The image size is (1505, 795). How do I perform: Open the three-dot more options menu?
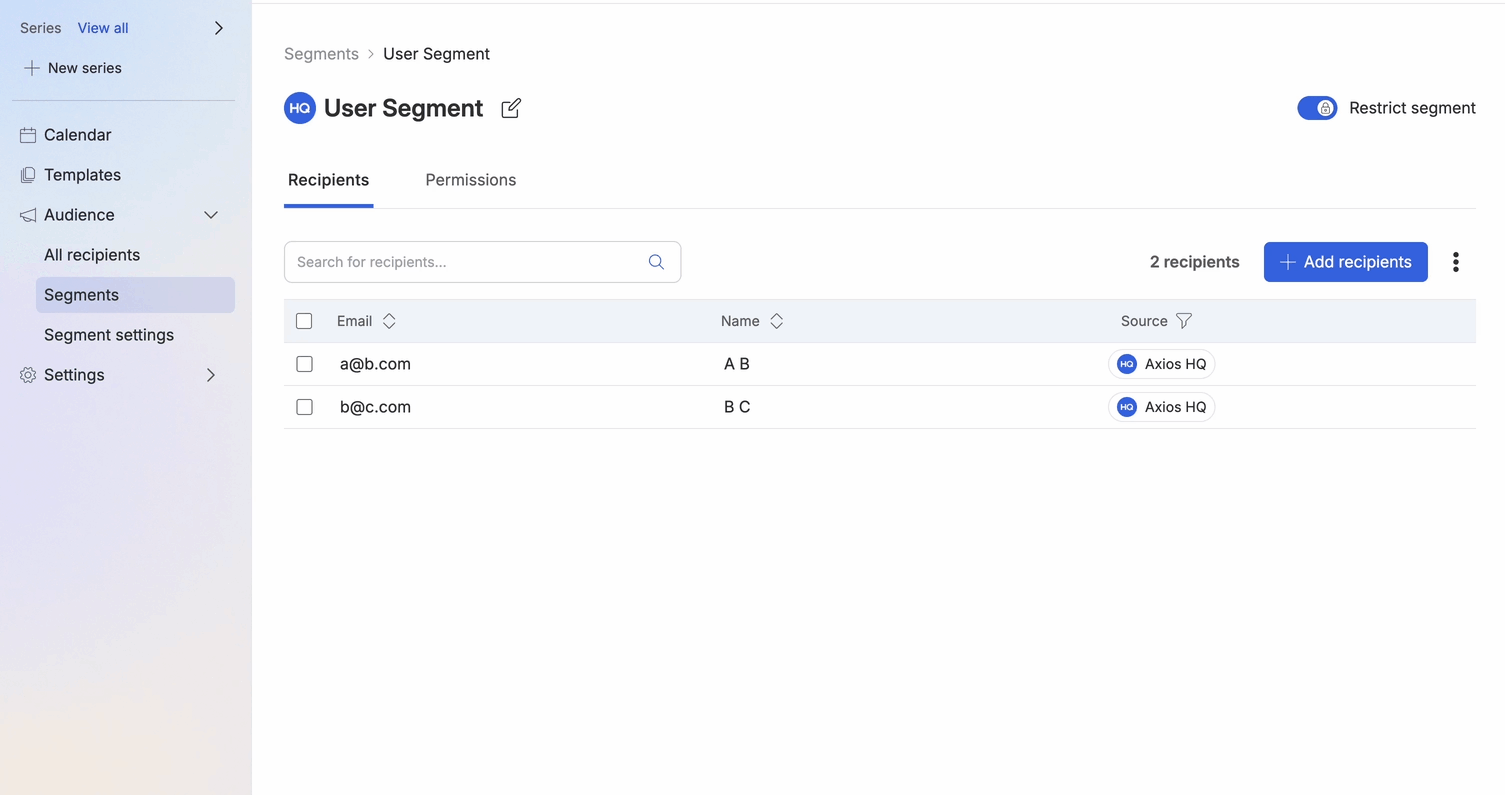click(x=1456, y=262)
